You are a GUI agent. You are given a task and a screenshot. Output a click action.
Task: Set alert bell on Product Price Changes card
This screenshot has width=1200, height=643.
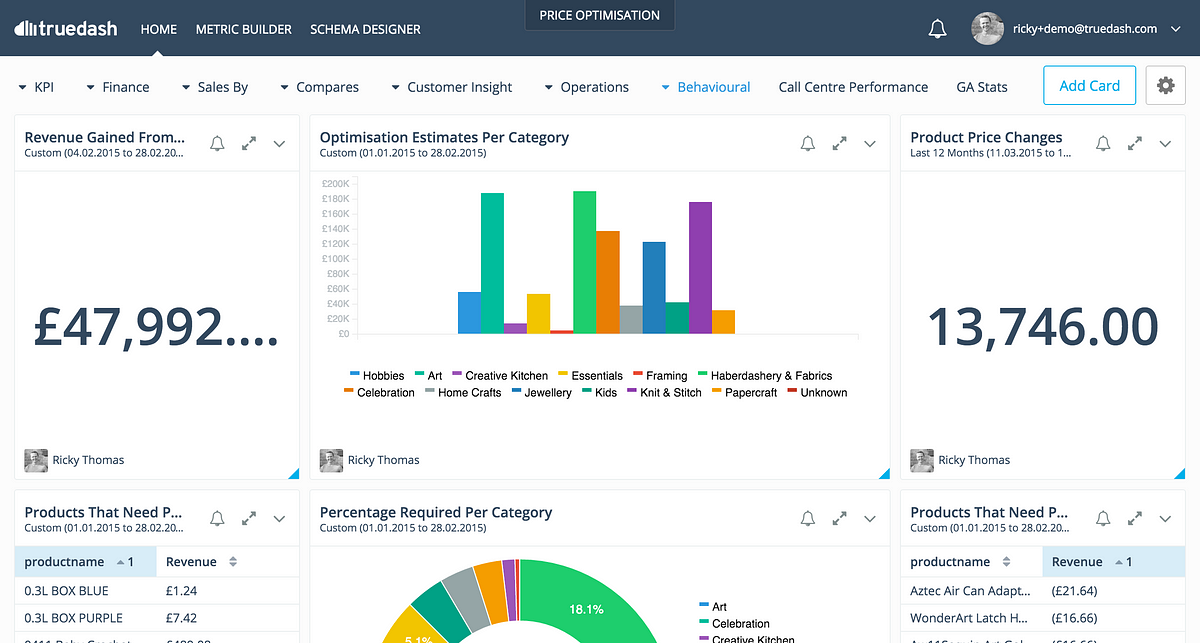pyautogui.click(x=1103, y=144)
